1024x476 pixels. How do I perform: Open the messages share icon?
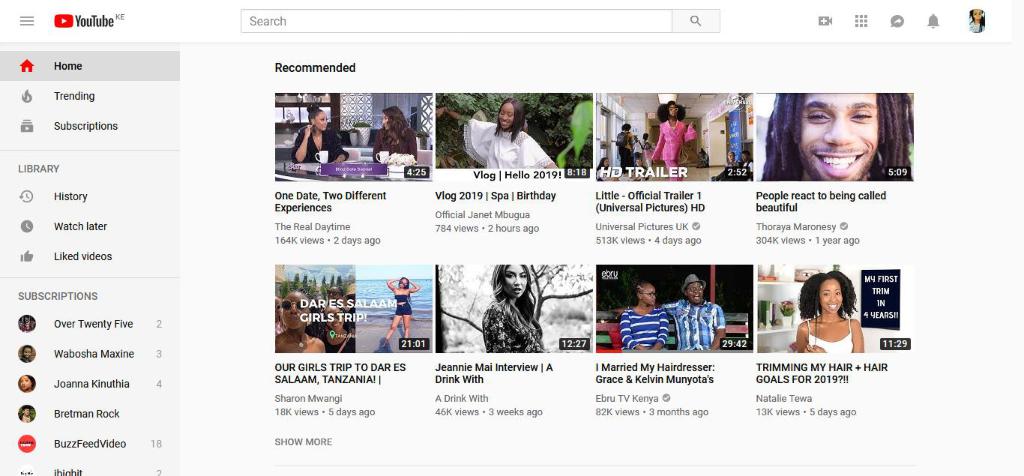tap(897, 21)
